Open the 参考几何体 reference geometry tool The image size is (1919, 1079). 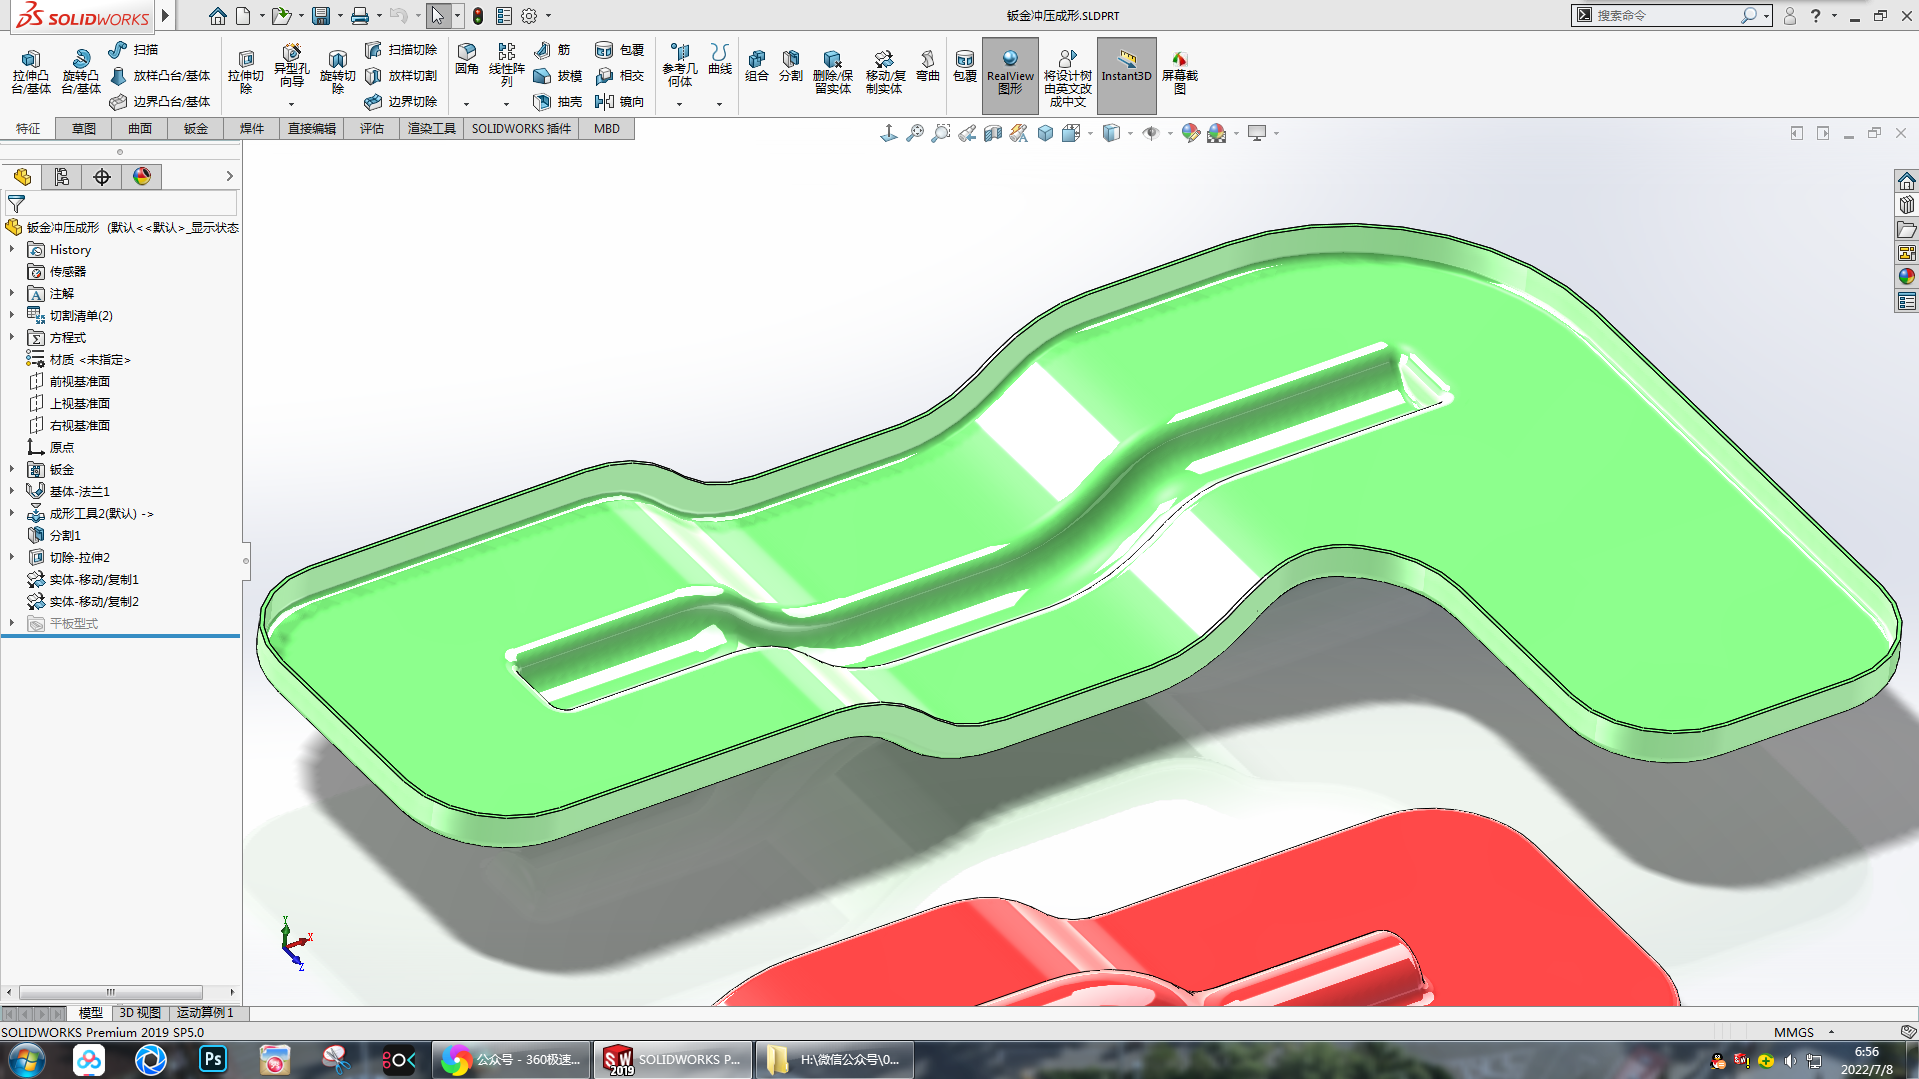click(680, 65)
